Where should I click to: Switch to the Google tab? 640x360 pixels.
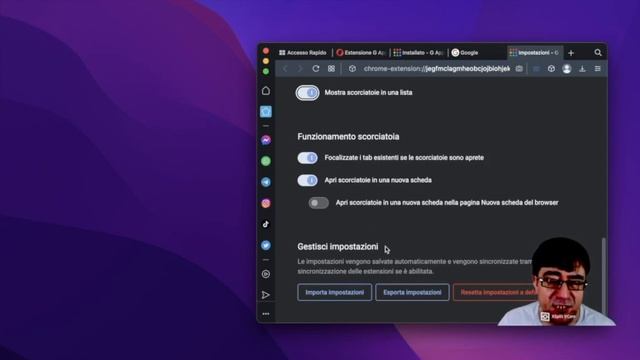478,53
